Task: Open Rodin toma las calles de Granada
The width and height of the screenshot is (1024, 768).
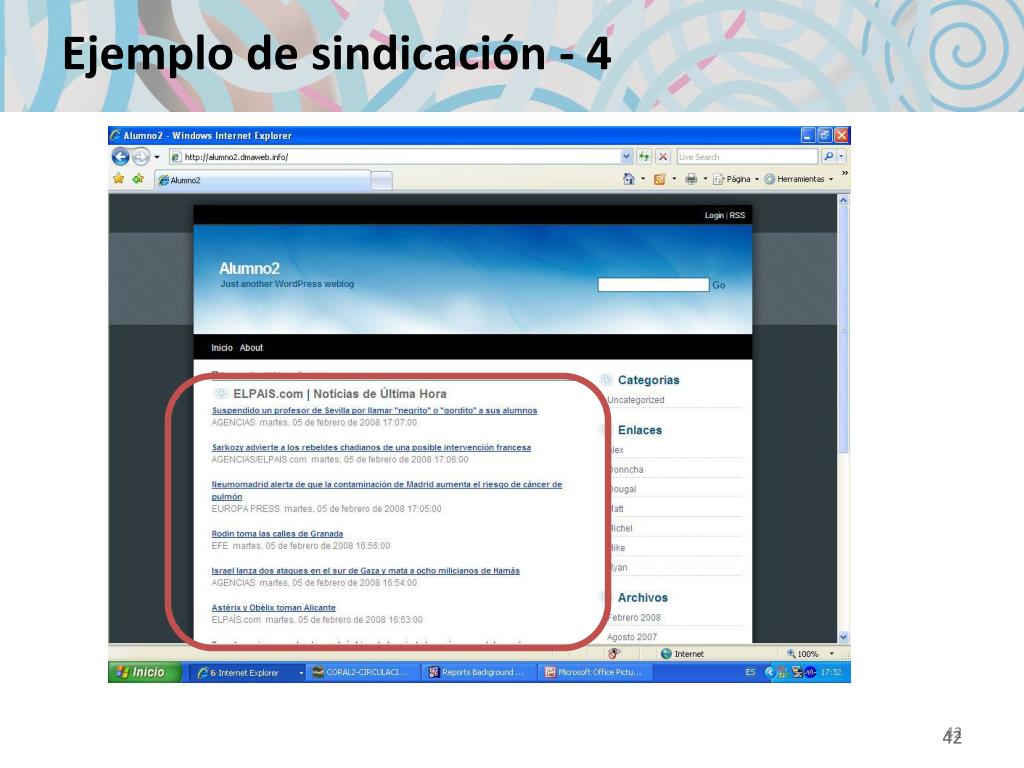Action: click(x=277, y=534)
